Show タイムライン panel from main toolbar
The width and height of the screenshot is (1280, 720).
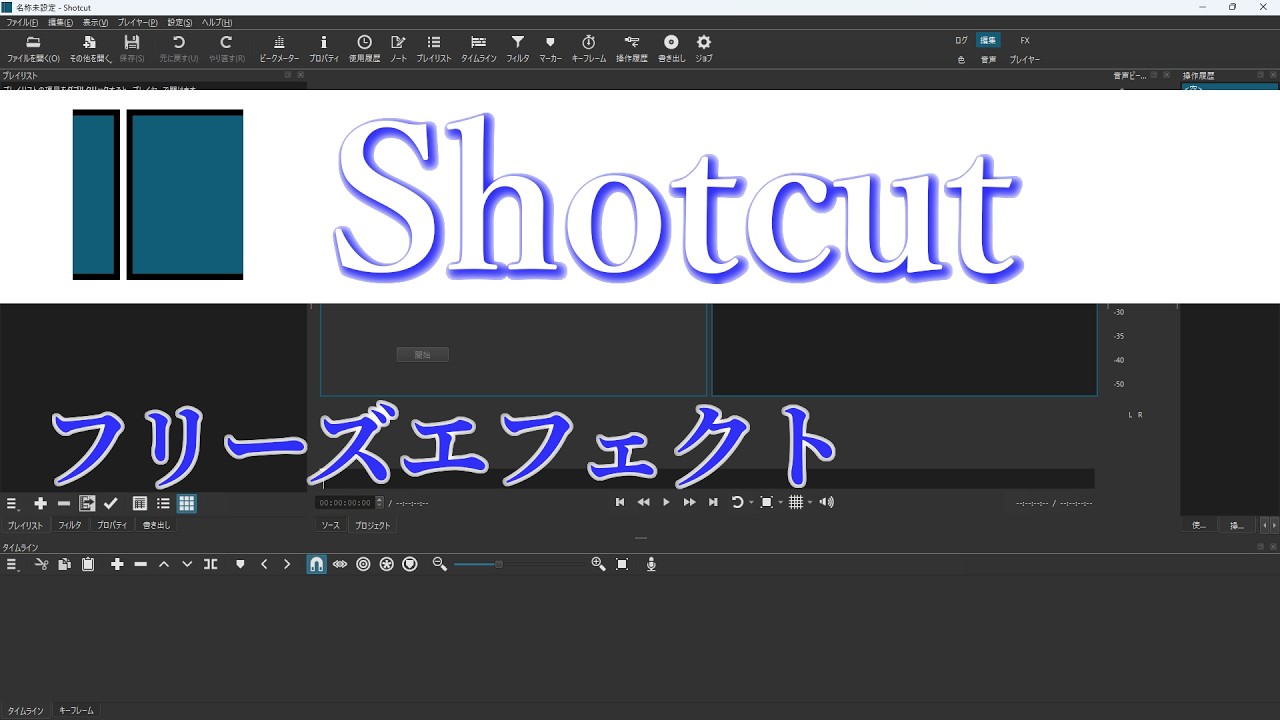pos(479,48)
